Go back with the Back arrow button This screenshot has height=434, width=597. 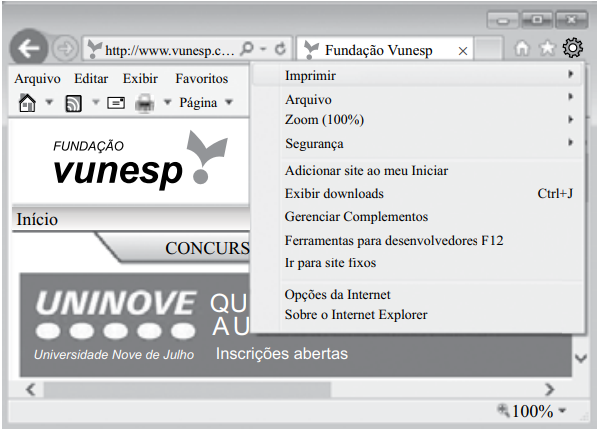tap(29, 48)
